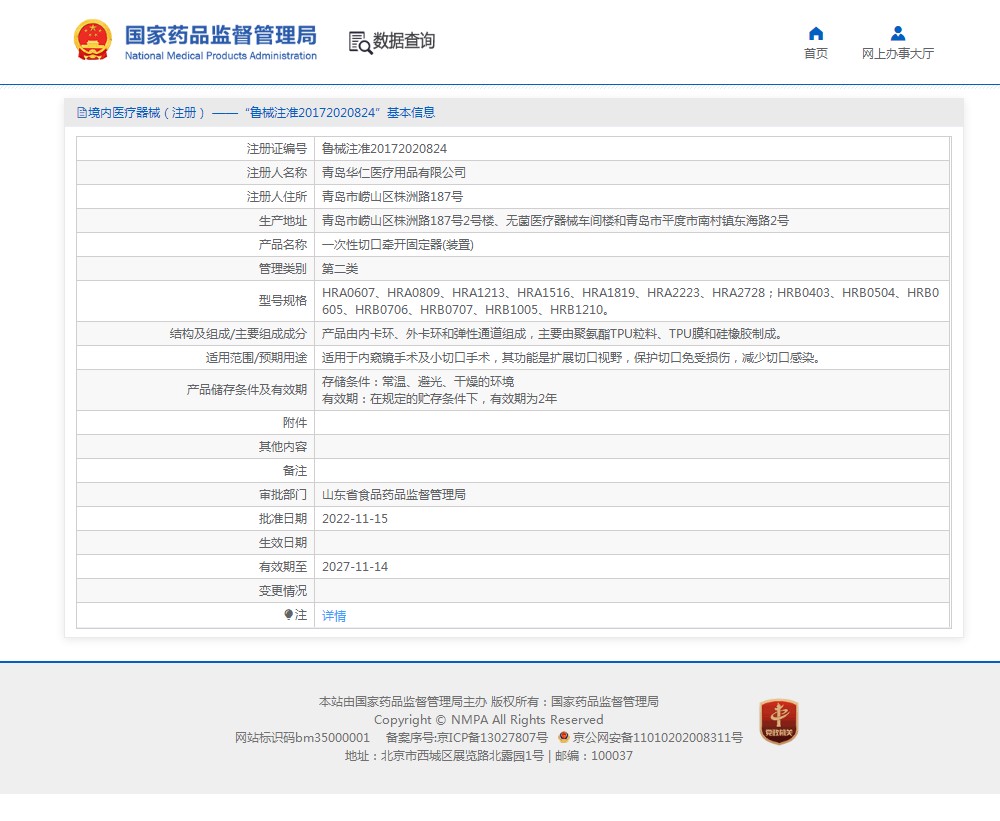Click 有效期为2年 text line
The width and height of the screenshot is (1000, 821).
click(x=439, y=399)
